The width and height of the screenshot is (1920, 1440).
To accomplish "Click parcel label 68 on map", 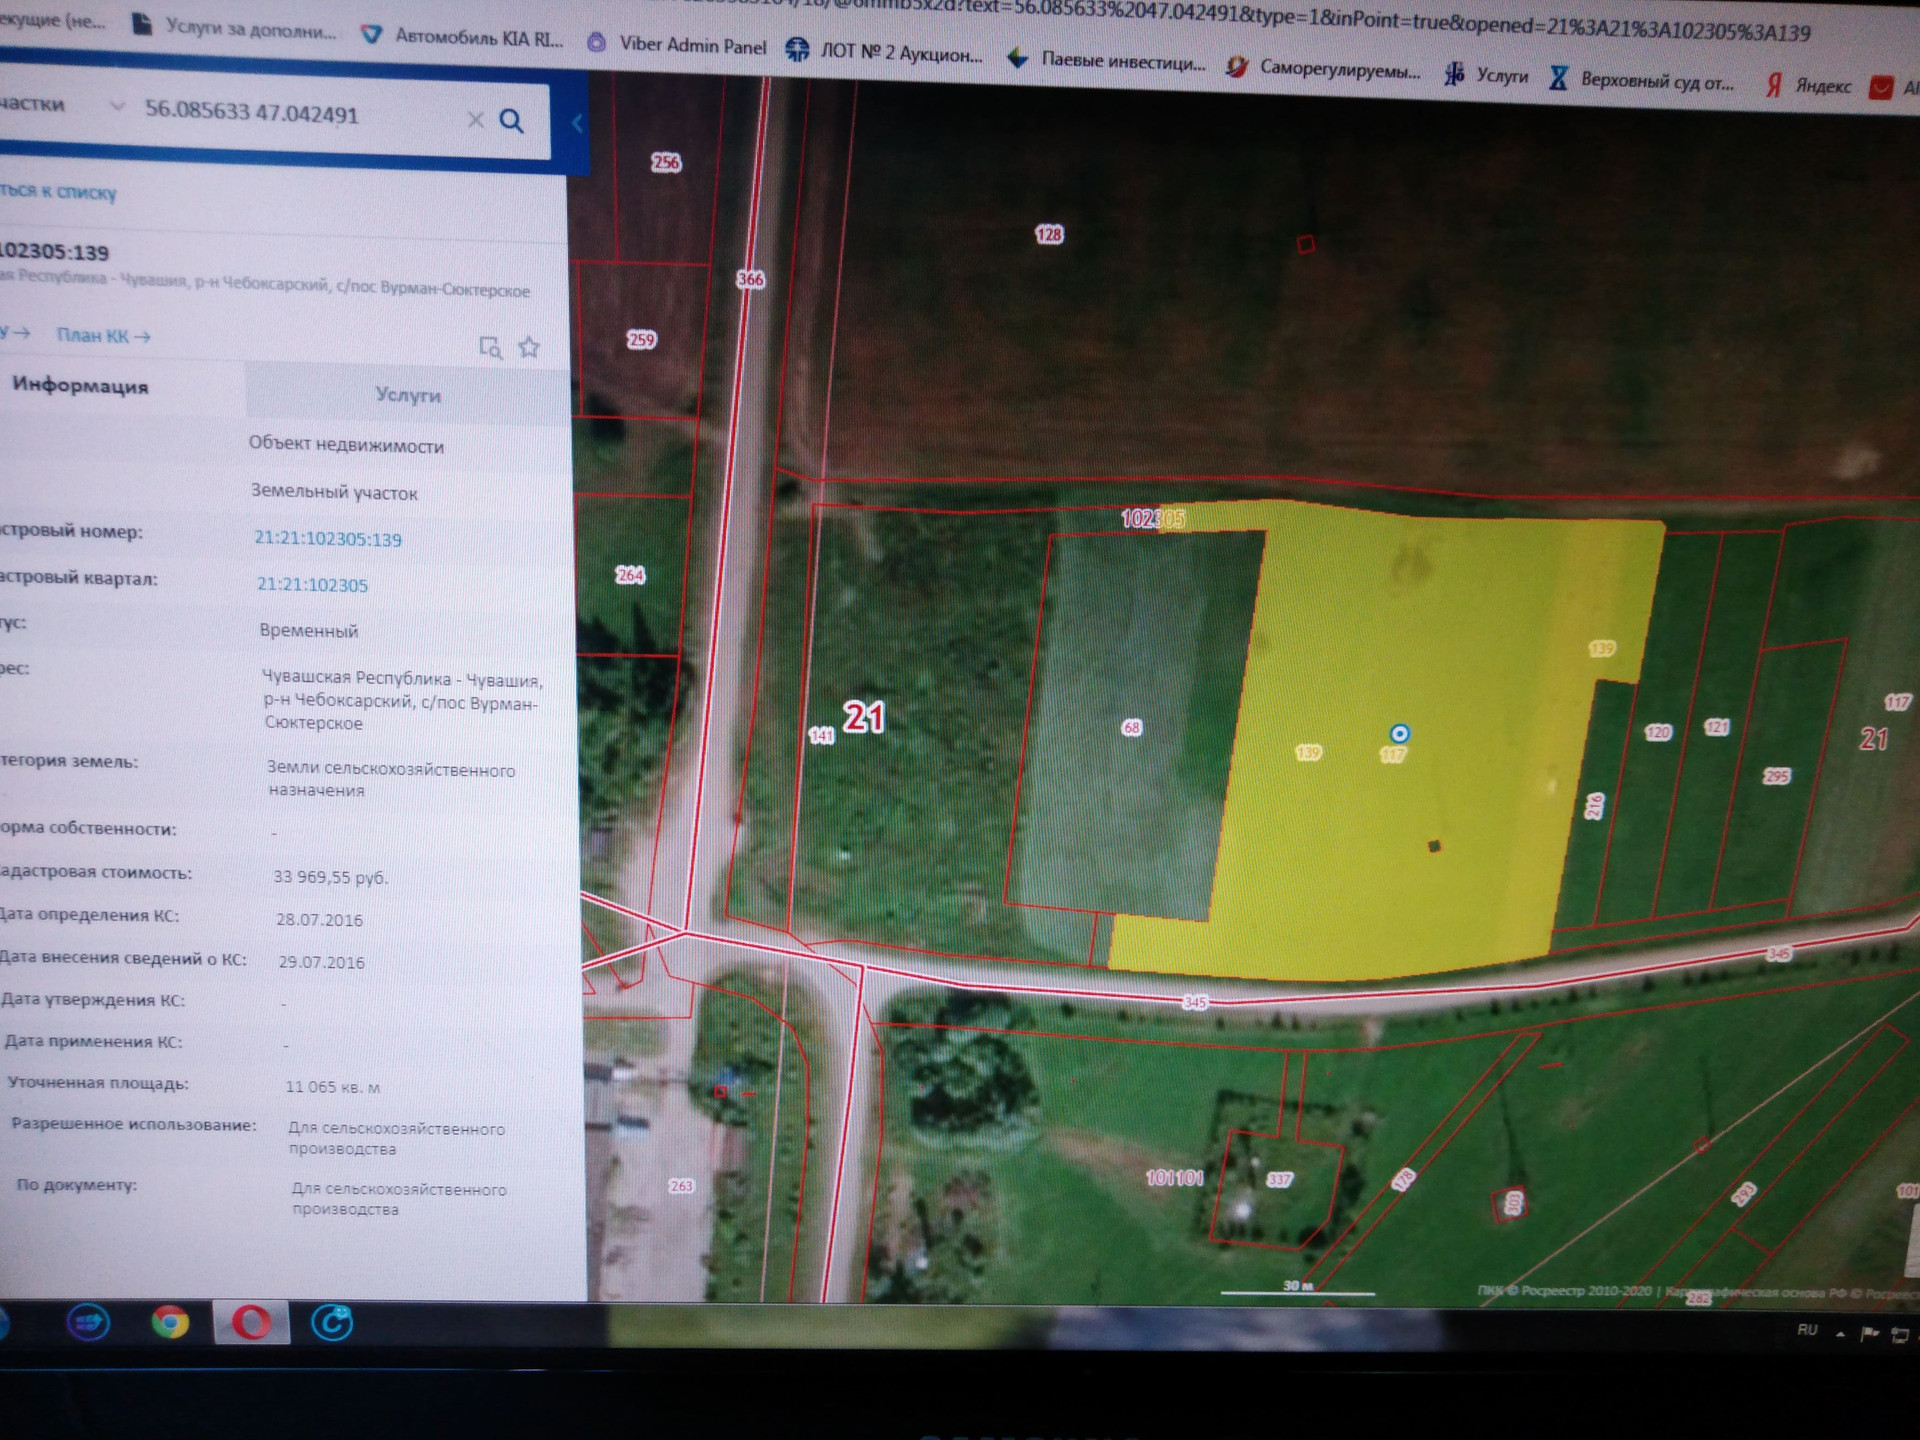I will click(x=1131, y=727).
